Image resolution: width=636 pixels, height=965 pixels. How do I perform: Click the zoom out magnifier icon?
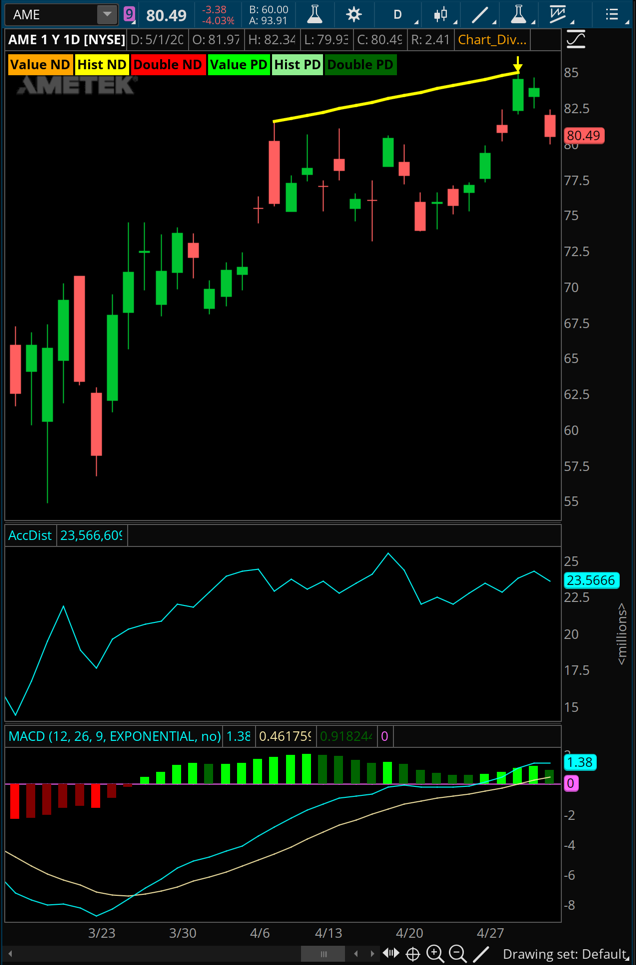457,955
